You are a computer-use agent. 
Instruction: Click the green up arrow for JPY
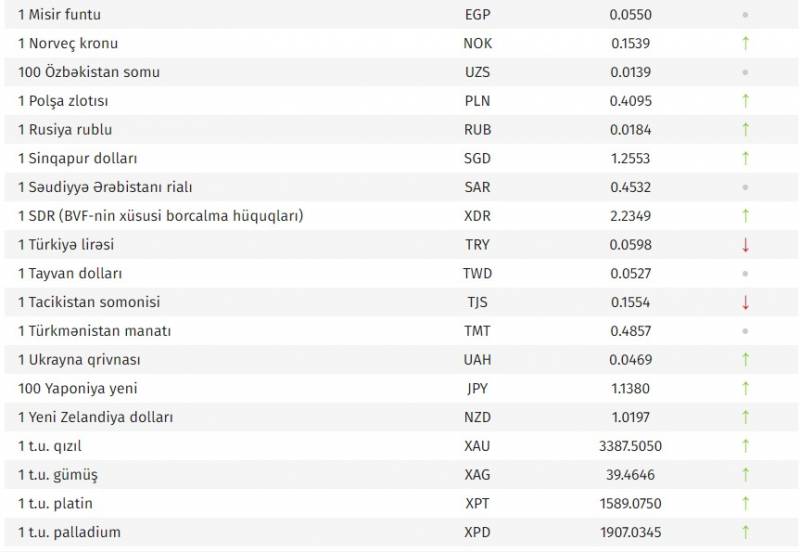pyautogui.click(x=745, y=389)
